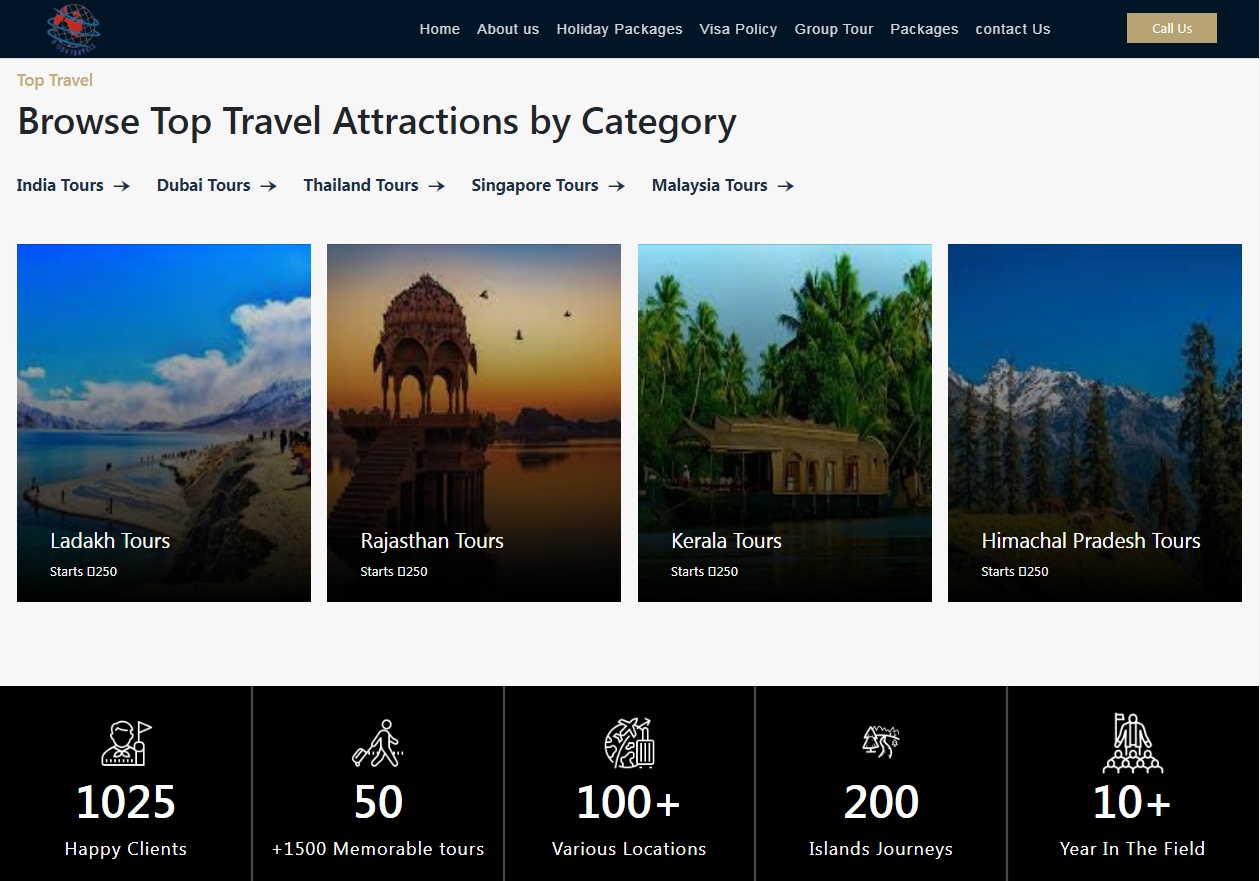
Task: Follow the Rajasthan Tours title link
Action: pyautogui.click(x=432, y=541)
